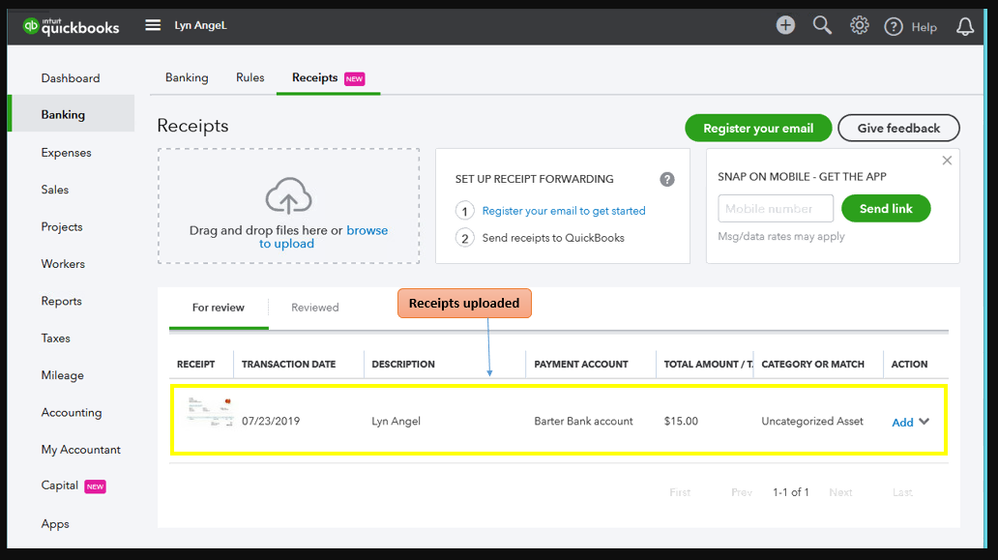Sort by Category or Match column header
The image size is (998, 560).
tap(813, 364)
